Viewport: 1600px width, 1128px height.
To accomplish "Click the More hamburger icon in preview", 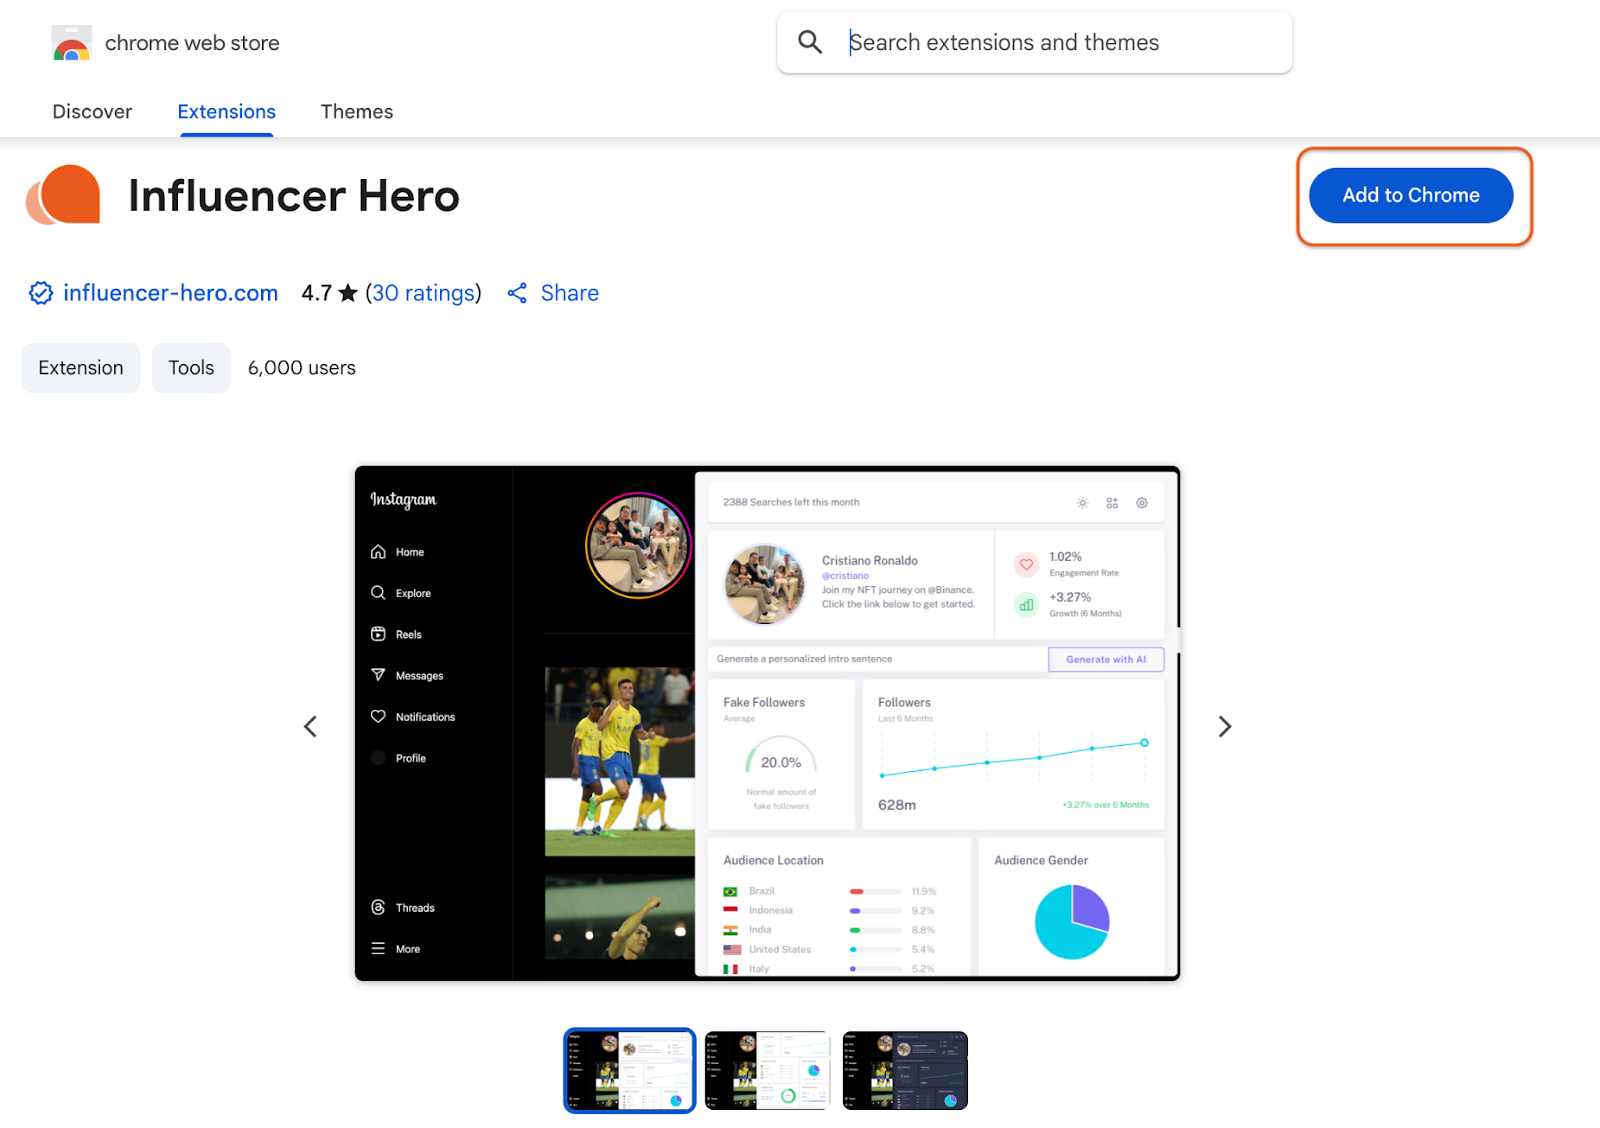I will pyautogui.click(x=378, y=948).
